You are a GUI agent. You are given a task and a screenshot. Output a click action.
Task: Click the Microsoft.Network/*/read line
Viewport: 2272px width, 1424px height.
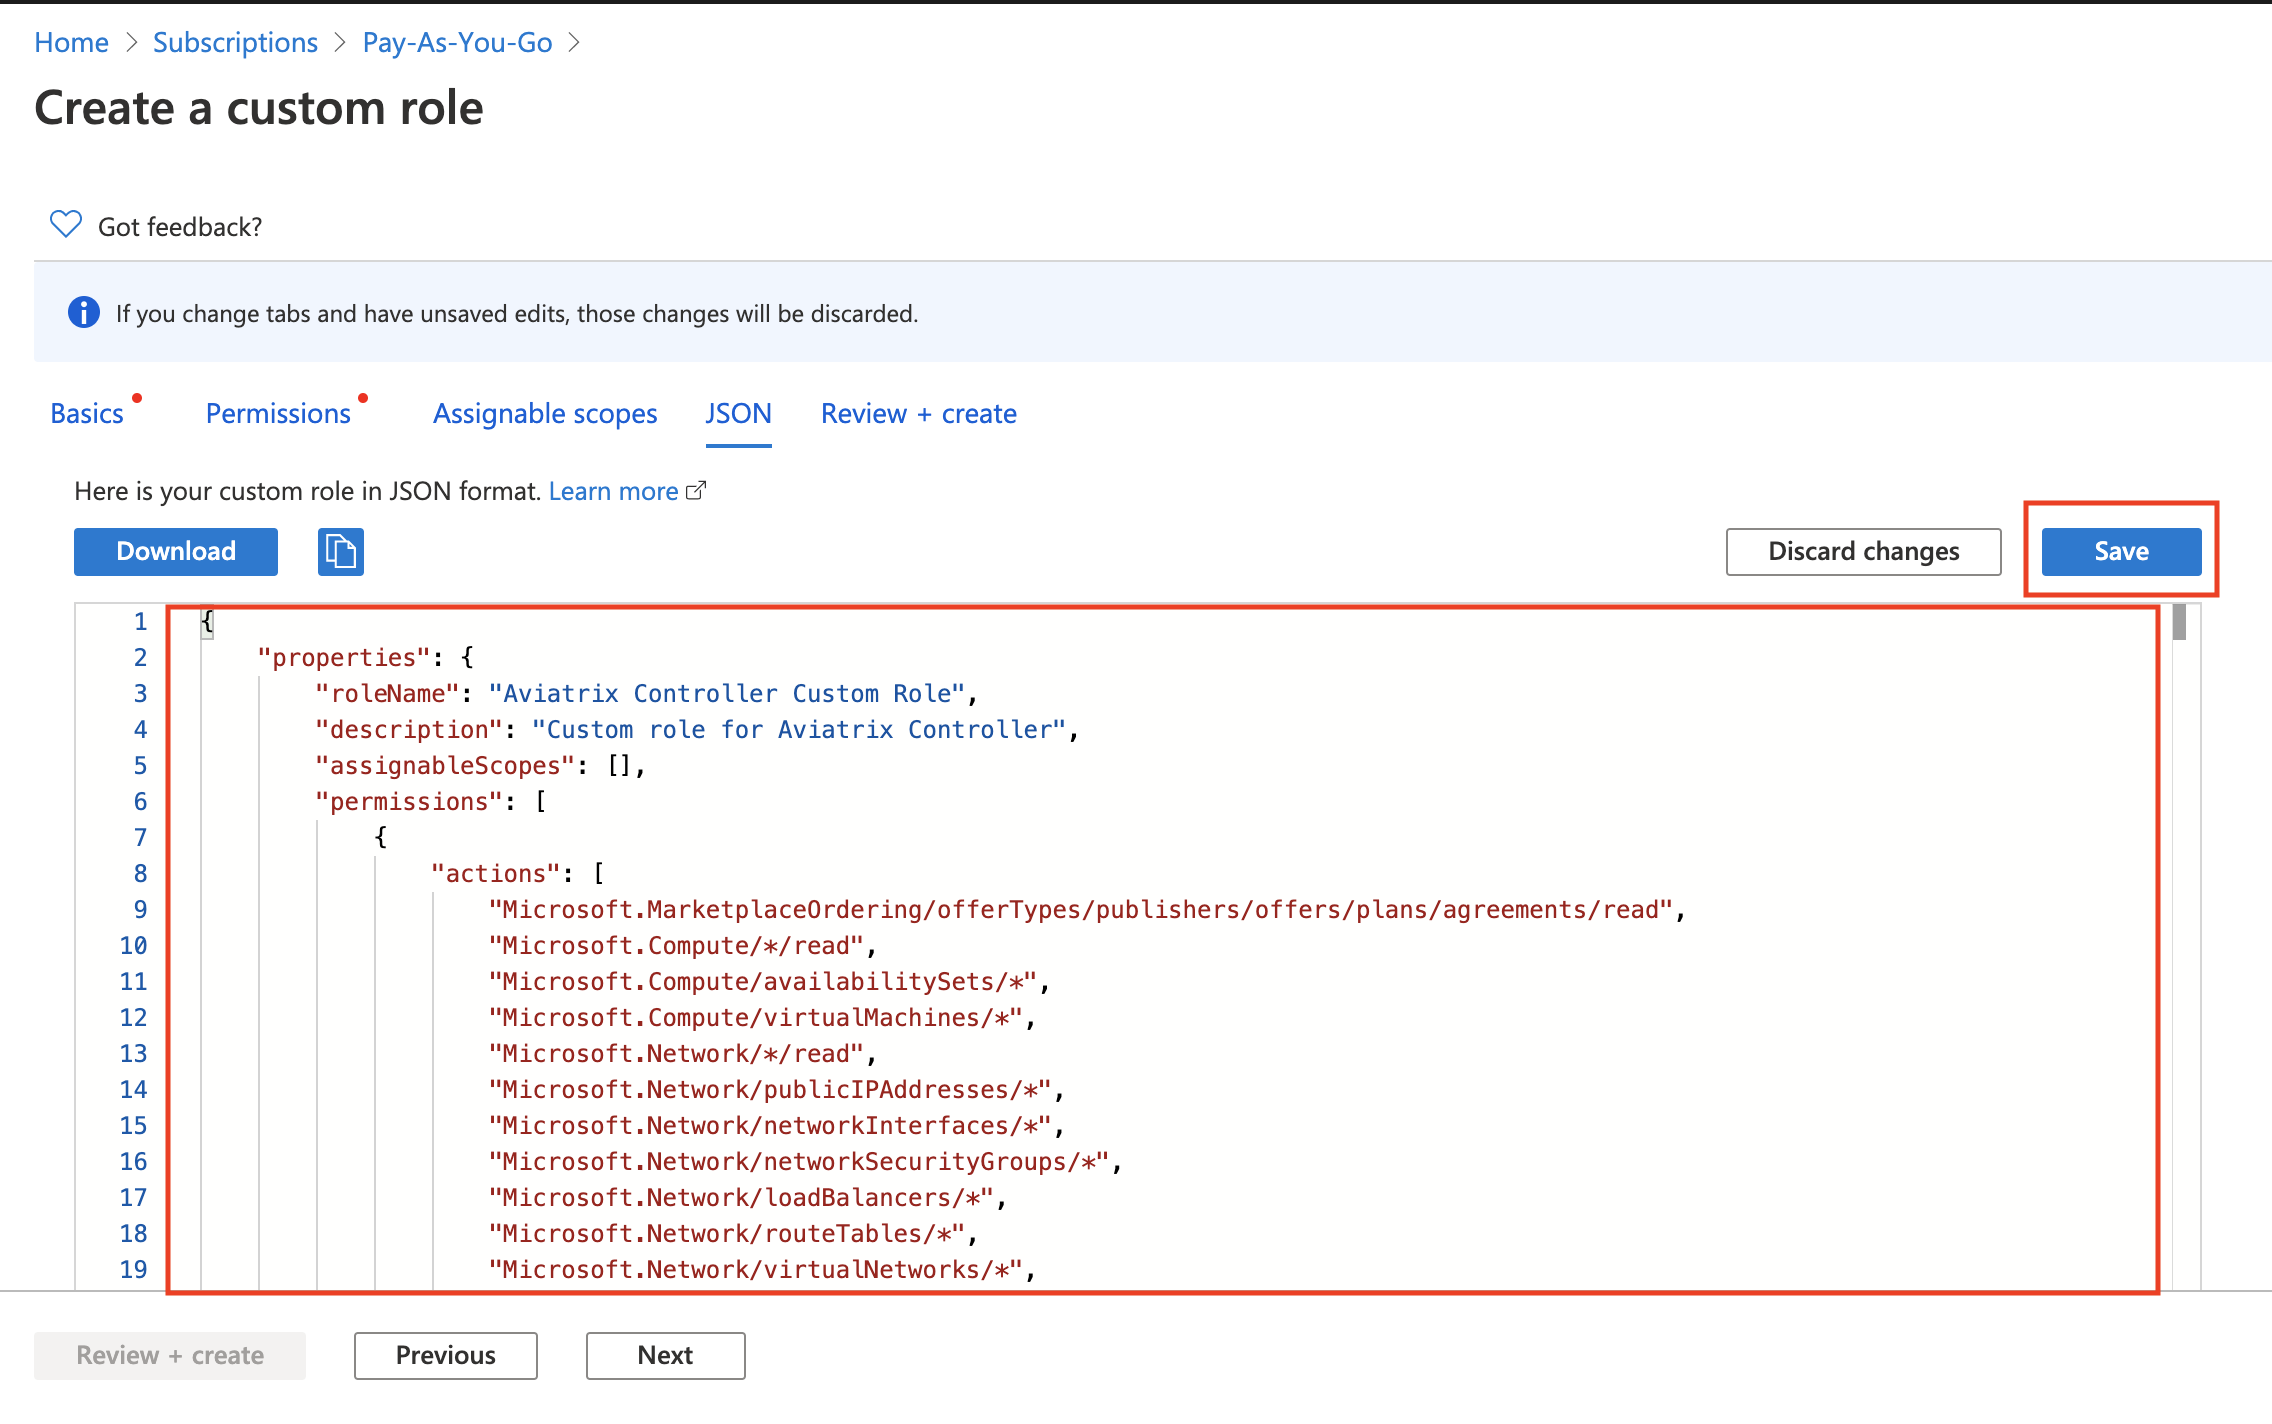[x=682, y=1053]
